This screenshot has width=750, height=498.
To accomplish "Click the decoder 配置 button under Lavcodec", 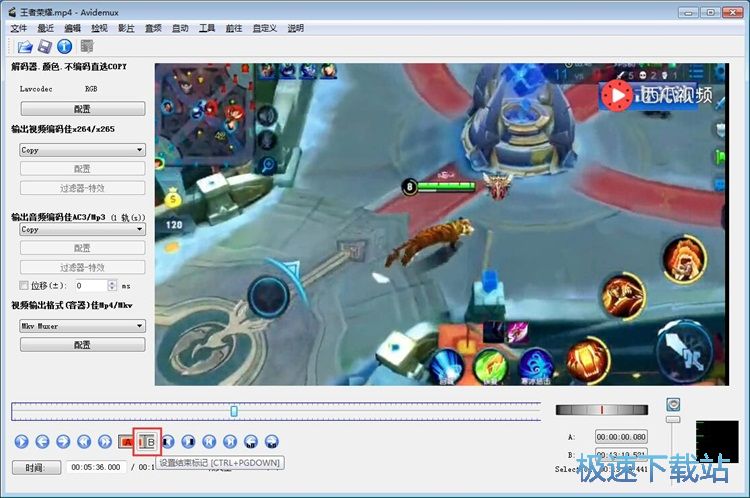I will coord(82,109).
